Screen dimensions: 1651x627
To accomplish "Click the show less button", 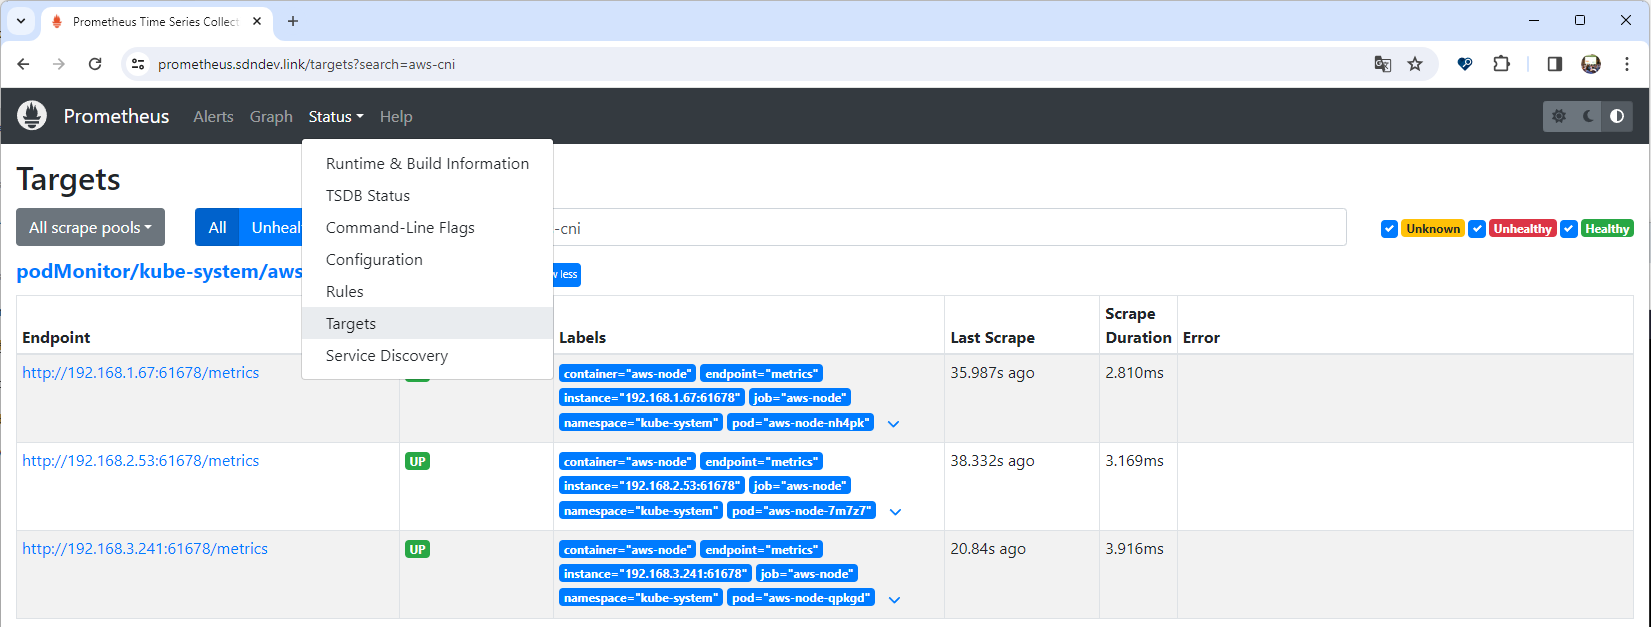I will tap(567, 274).
